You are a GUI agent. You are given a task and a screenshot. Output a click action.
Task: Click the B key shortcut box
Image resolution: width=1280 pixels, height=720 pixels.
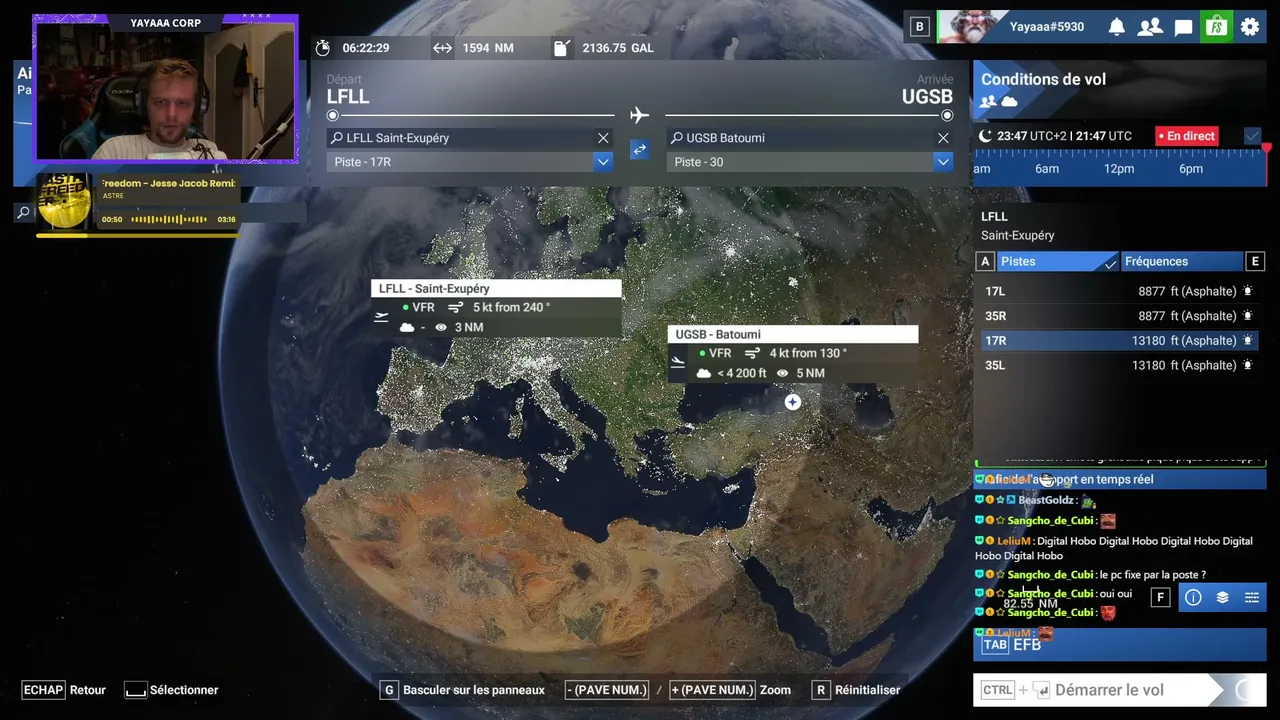coord(919,27)
